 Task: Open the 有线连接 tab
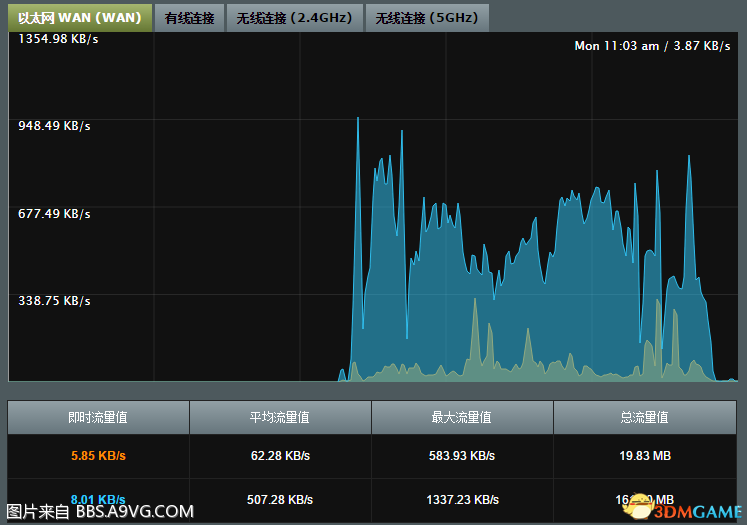(189, 17)
